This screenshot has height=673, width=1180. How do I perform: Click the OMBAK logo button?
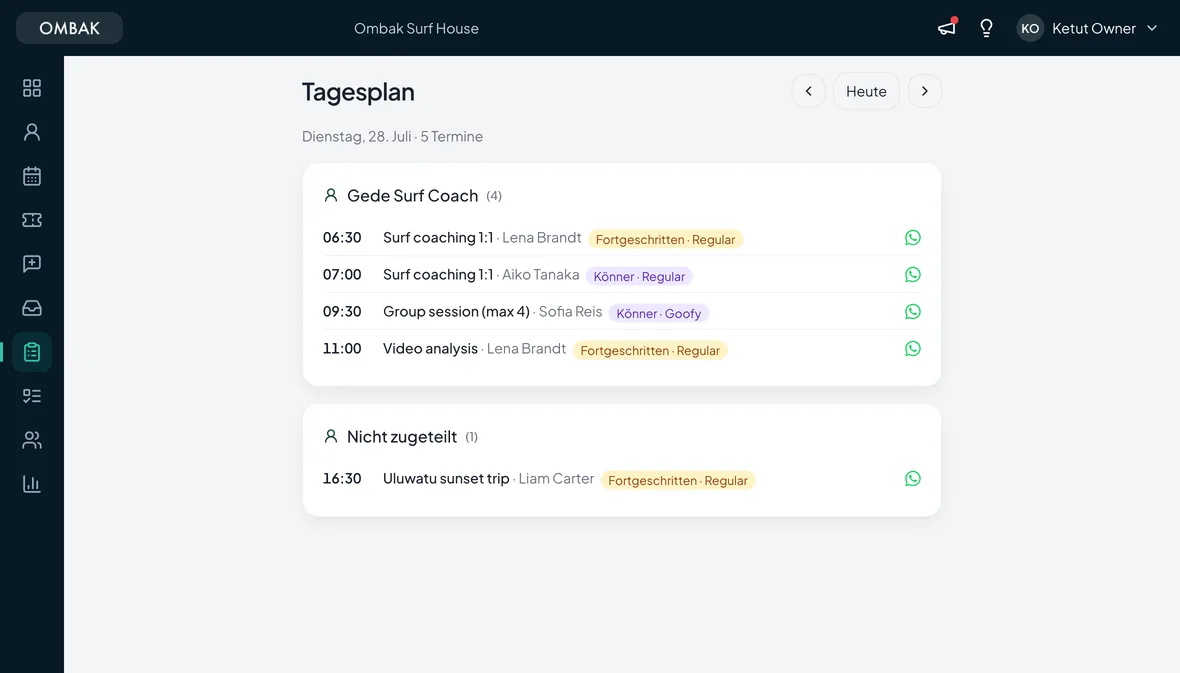coord(69,28)
